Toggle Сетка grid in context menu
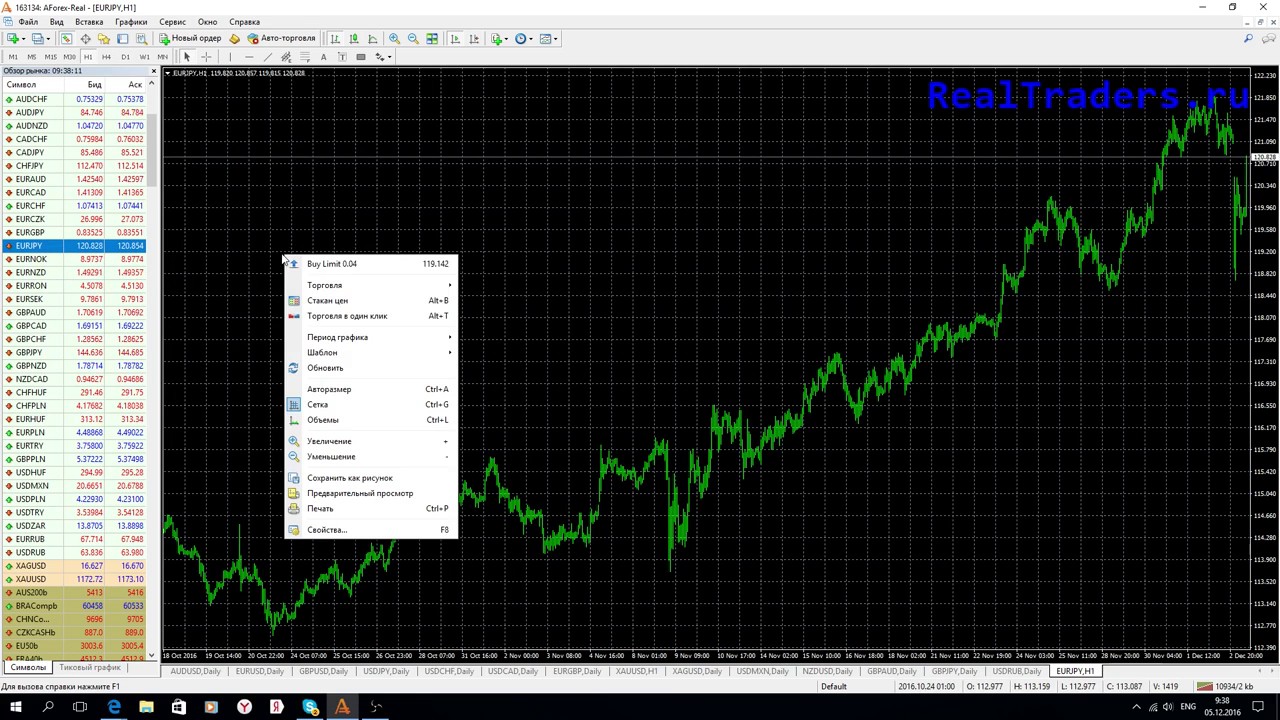 (370, 404)
